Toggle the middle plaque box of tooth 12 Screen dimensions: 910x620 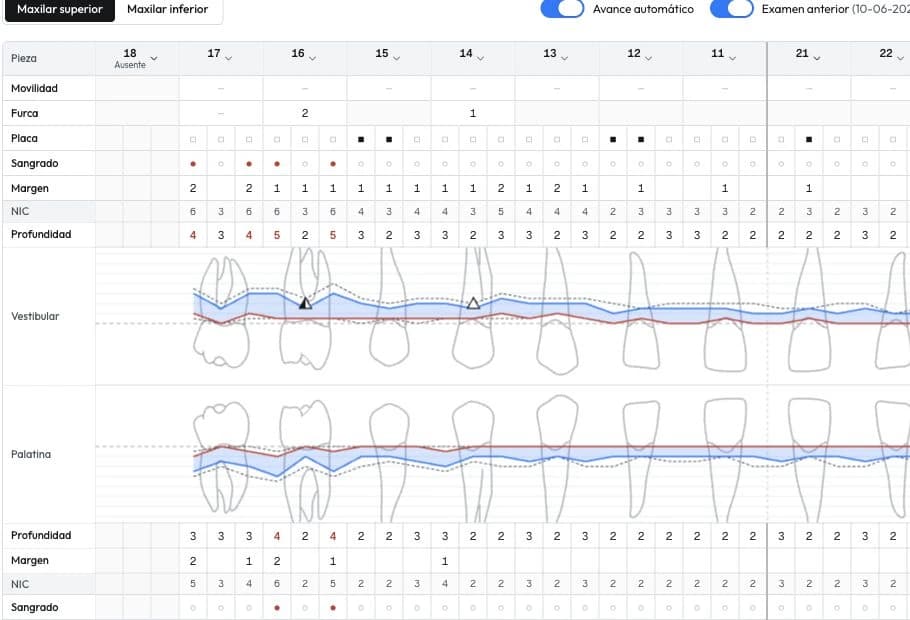(641, 139)
